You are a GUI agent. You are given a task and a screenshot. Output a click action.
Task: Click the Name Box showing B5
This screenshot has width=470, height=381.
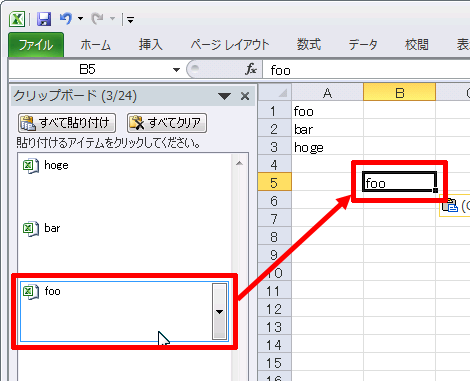click(87, 69)
